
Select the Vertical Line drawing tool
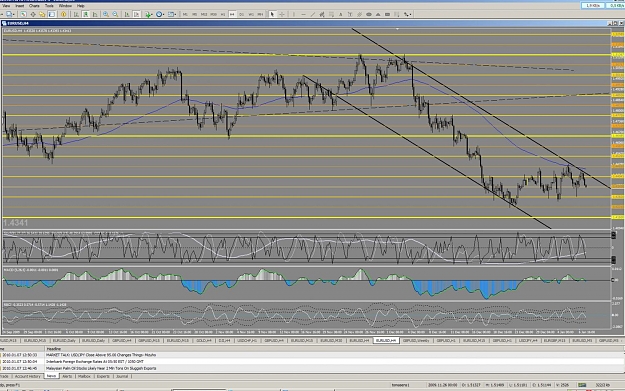click(x=294, y=14)
